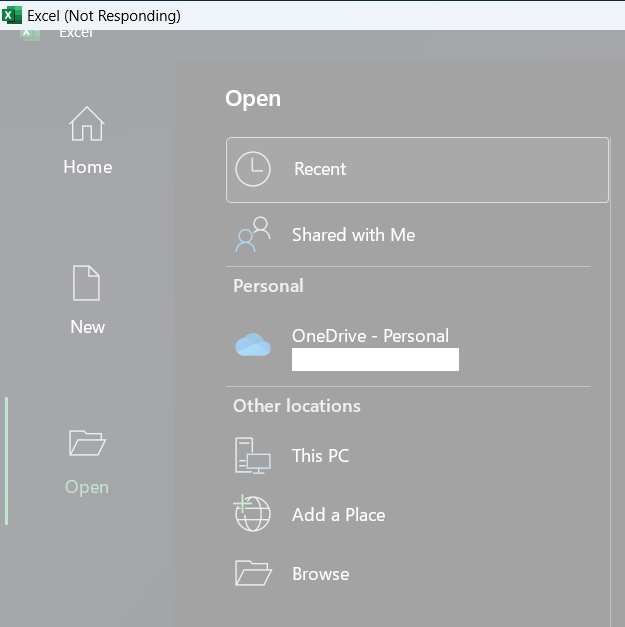Click the Open folder icon in sidebar
Screen dimensions: 625x627
[x=87, y=443]
